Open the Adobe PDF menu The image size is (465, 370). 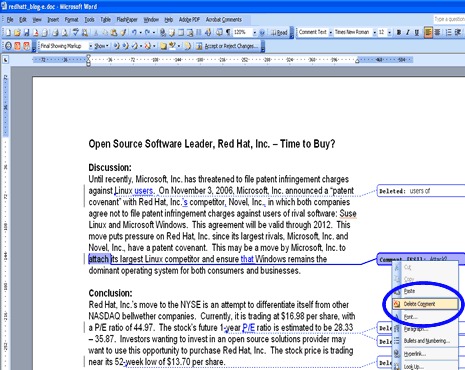[x=189, y=20]
